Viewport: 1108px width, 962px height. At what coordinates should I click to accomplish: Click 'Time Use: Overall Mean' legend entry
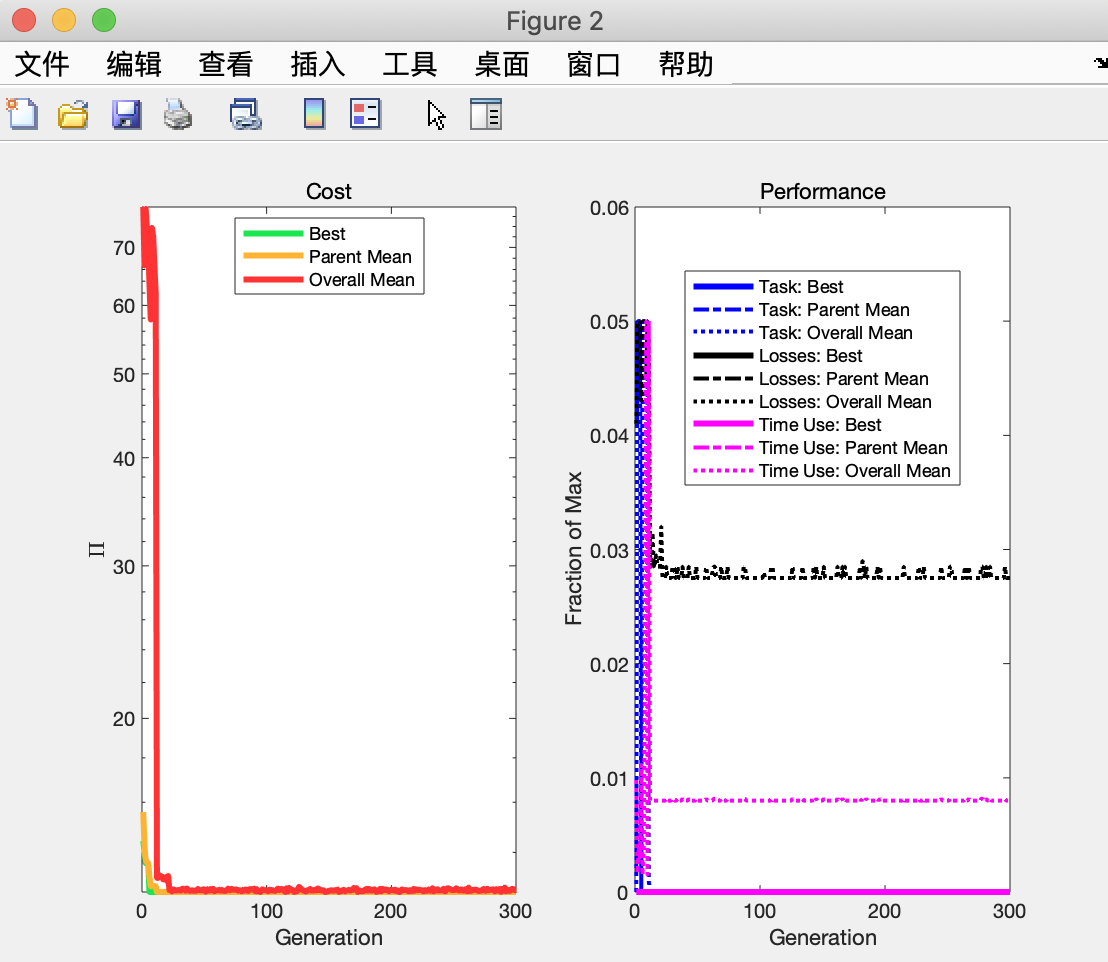[855, 471]
